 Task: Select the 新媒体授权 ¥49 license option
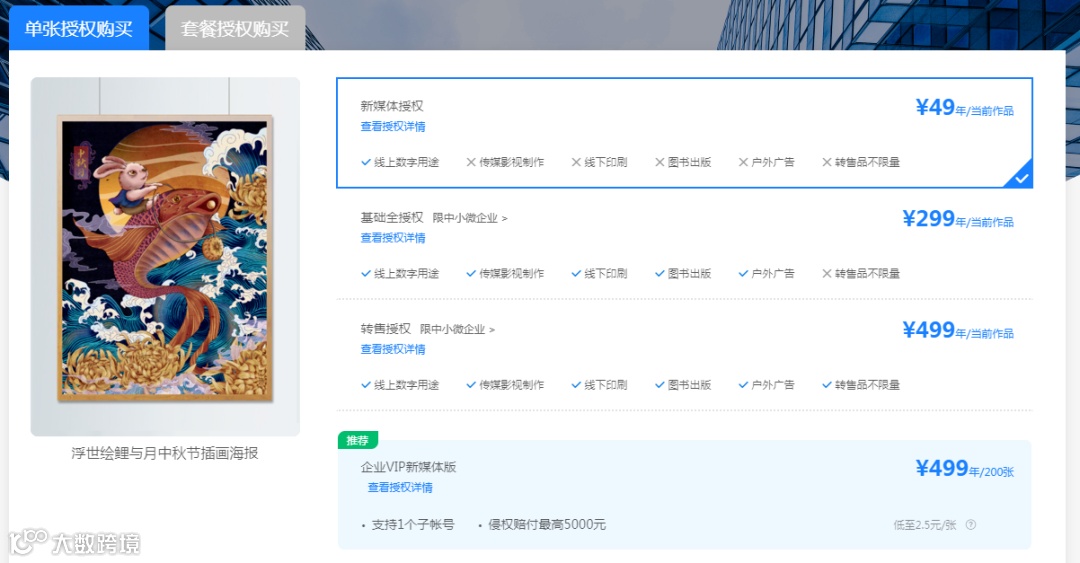click(x=685, y=133)
